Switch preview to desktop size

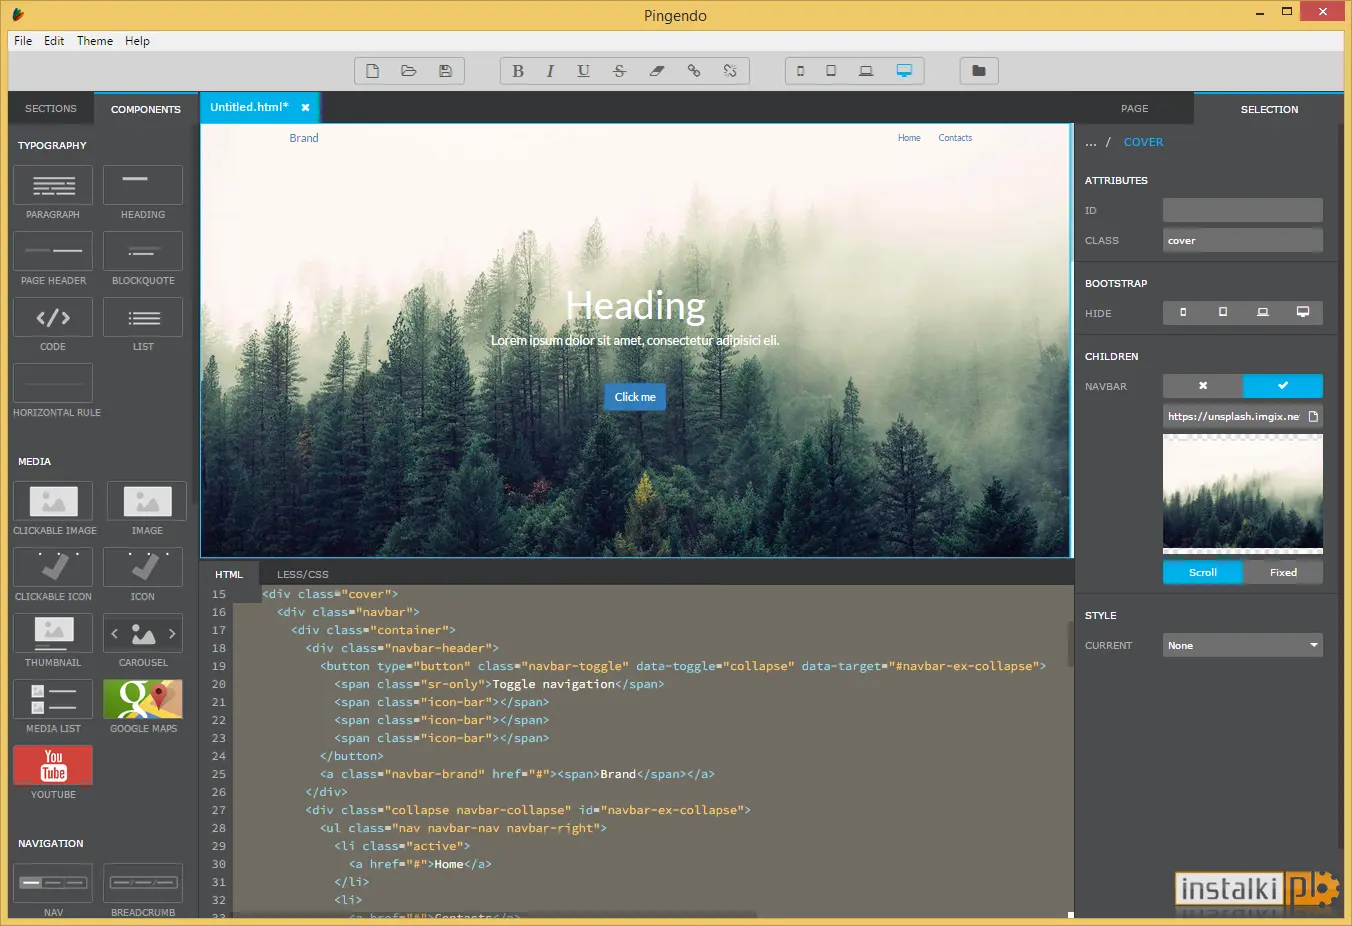pyautogui.click(x=904, y=71)
